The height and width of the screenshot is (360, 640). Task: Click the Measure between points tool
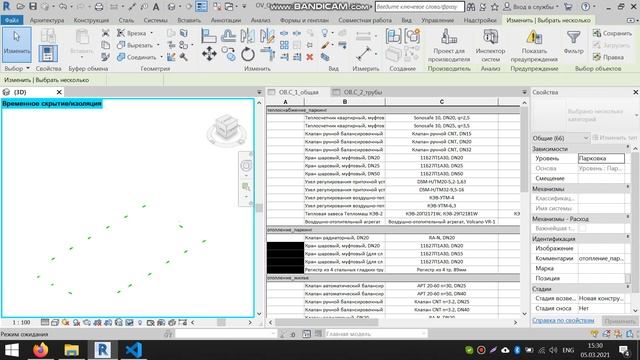(x=363, y=54)
